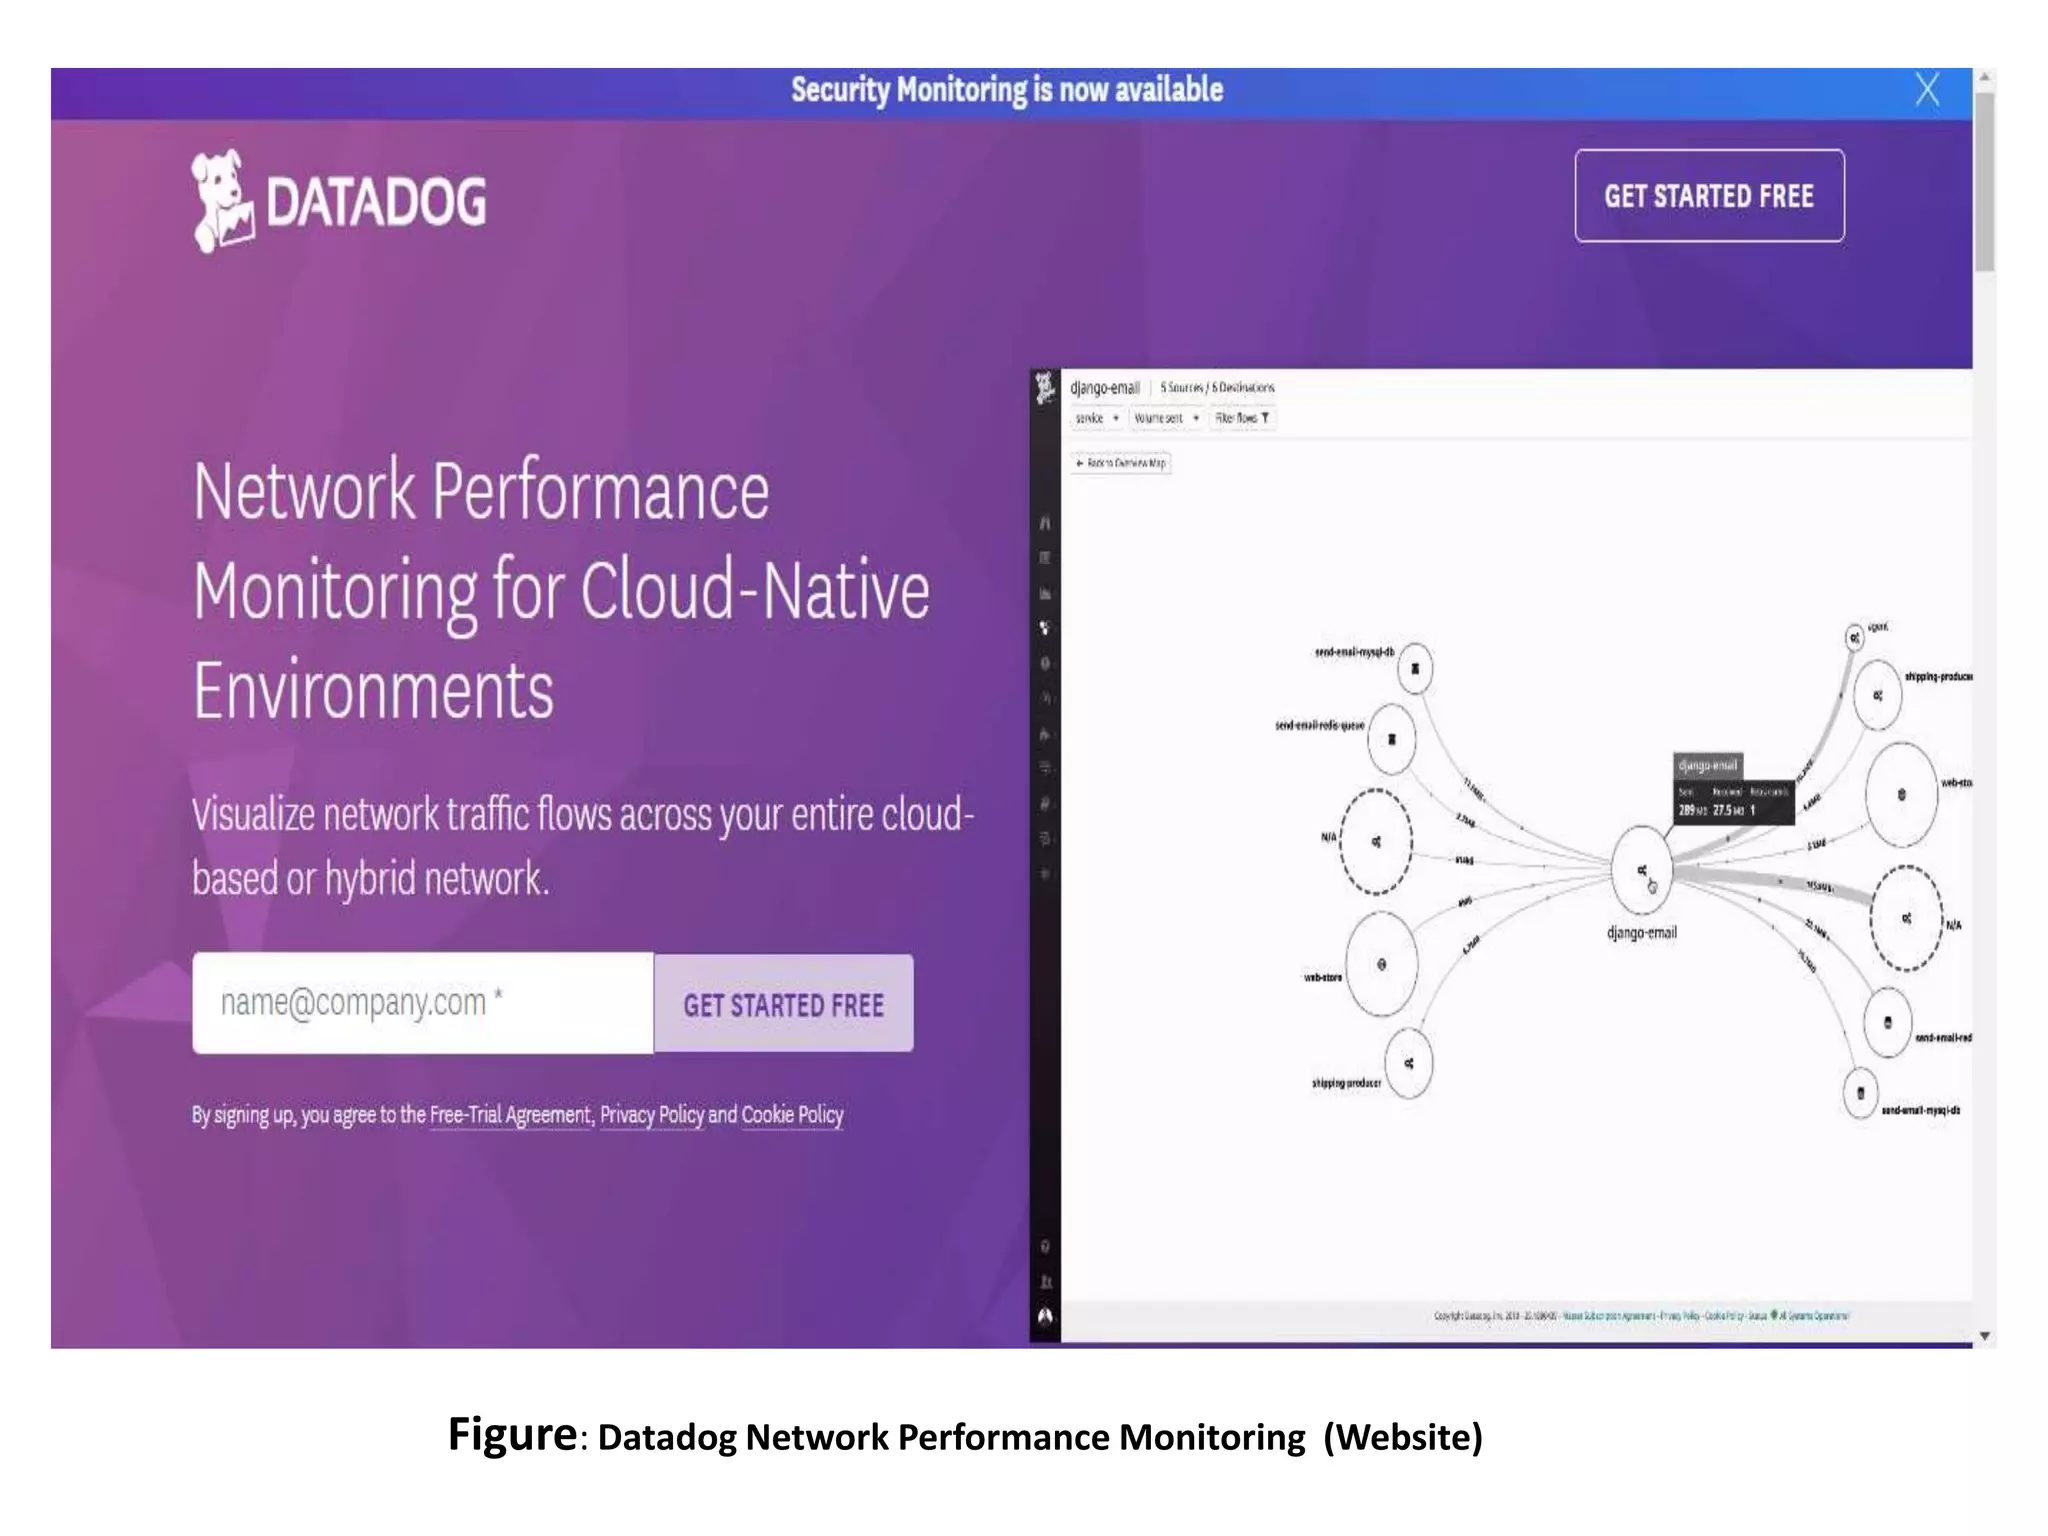Click the 289 MB sent value in tooltip

1692,810
